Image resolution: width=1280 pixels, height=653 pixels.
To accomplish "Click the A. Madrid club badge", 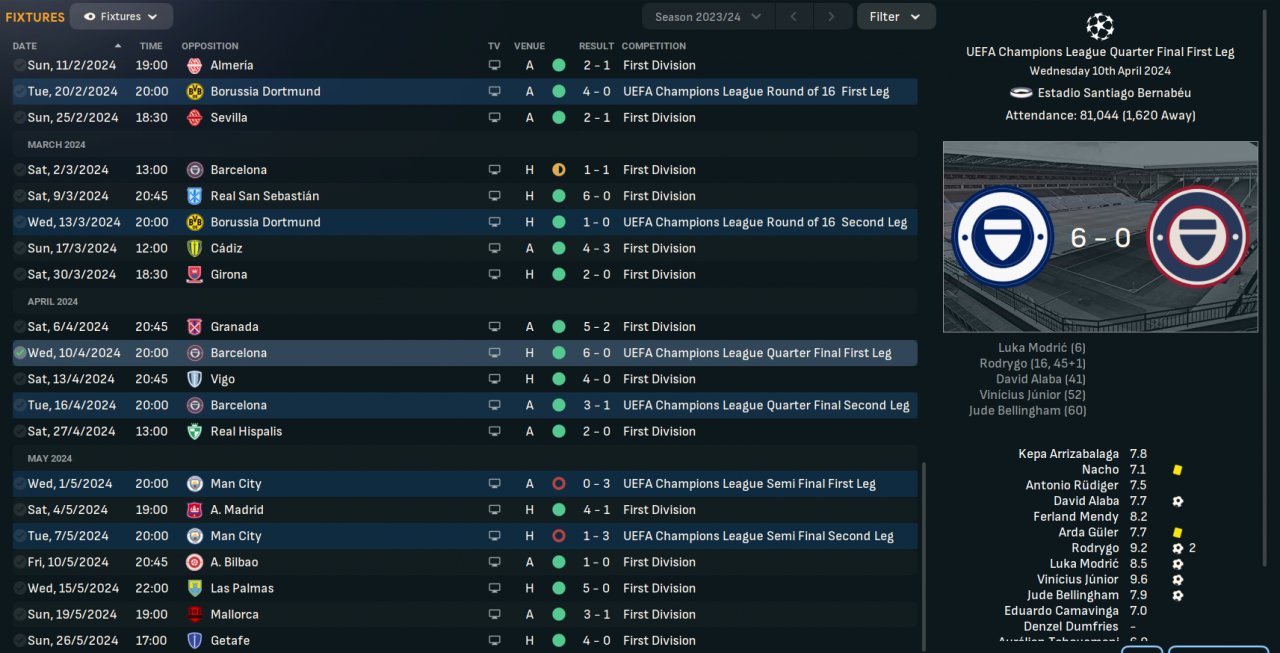I will [x=195, y=509].
